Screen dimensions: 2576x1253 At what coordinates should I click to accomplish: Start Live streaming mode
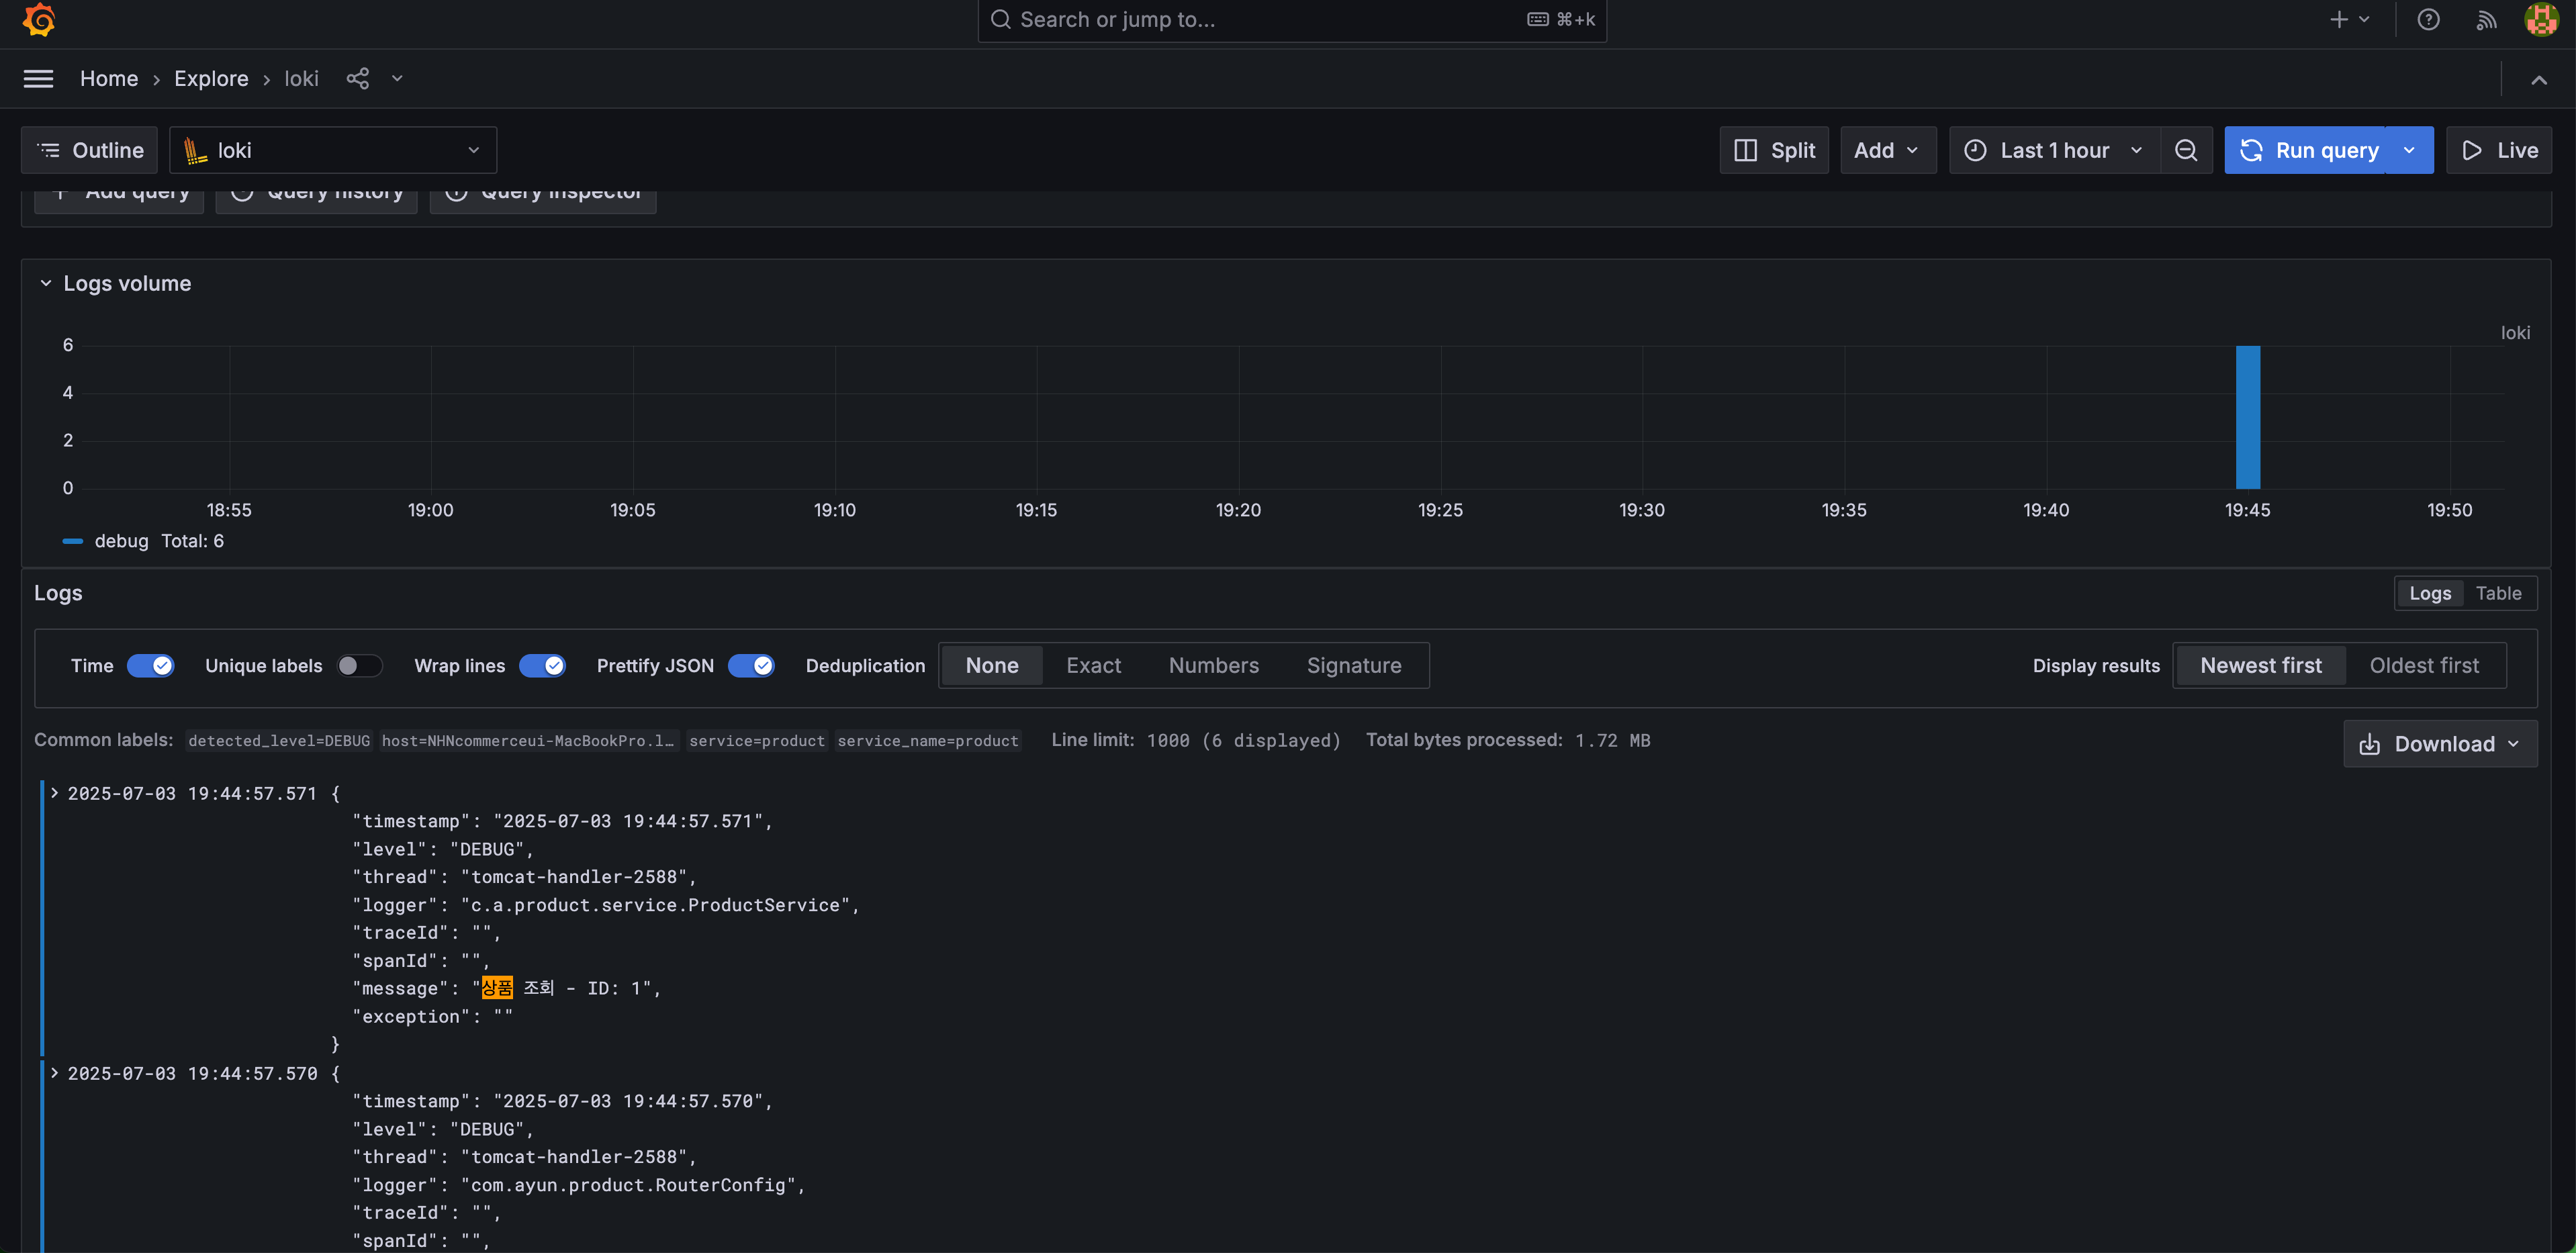(x=2498, y=150)
